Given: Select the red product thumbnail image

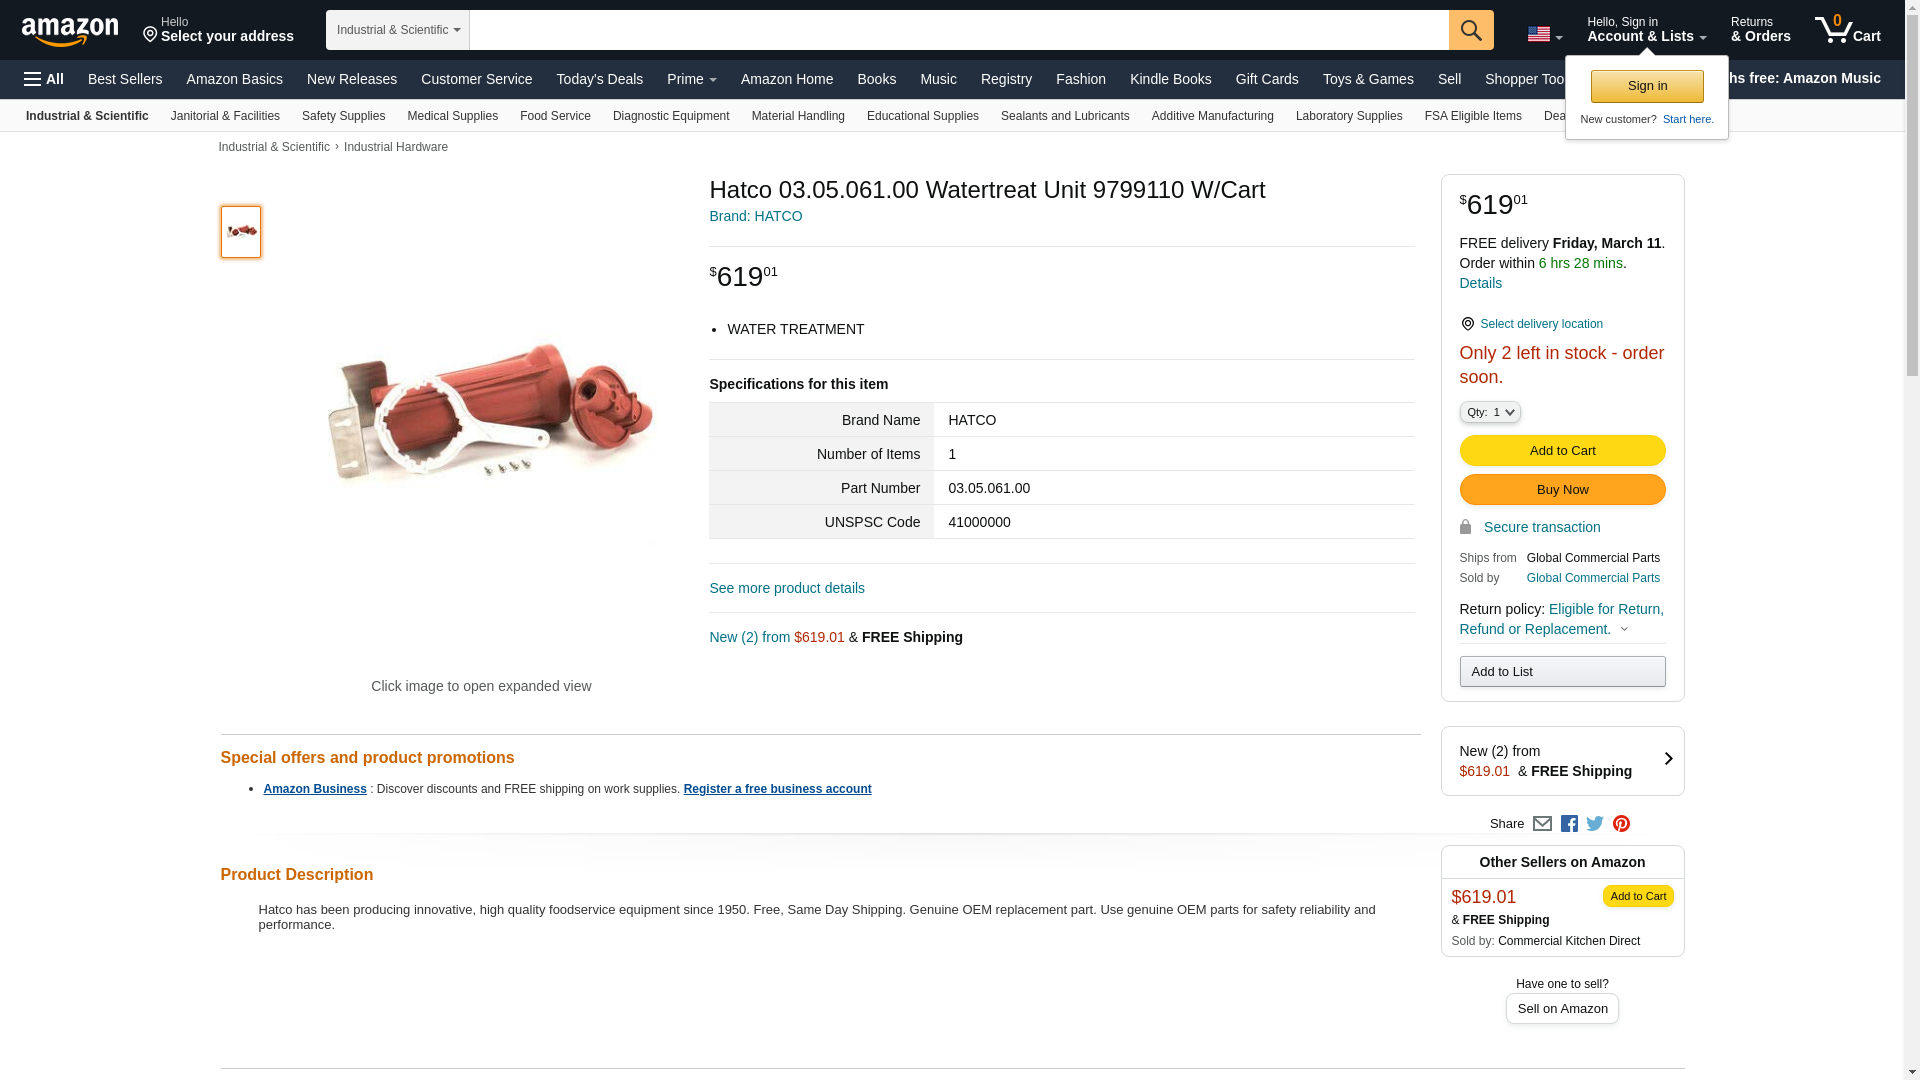Looking at the screenshot, I should tap(241, 232).
